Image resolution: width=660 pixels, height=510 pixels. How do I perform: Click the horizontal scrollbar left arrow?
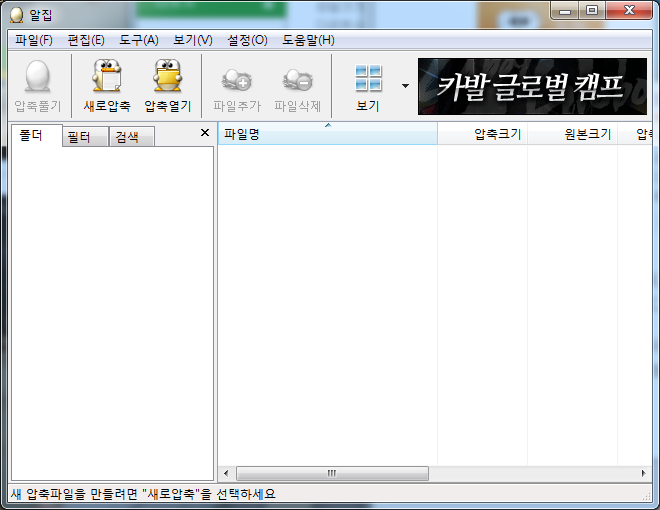pos(226,473)
